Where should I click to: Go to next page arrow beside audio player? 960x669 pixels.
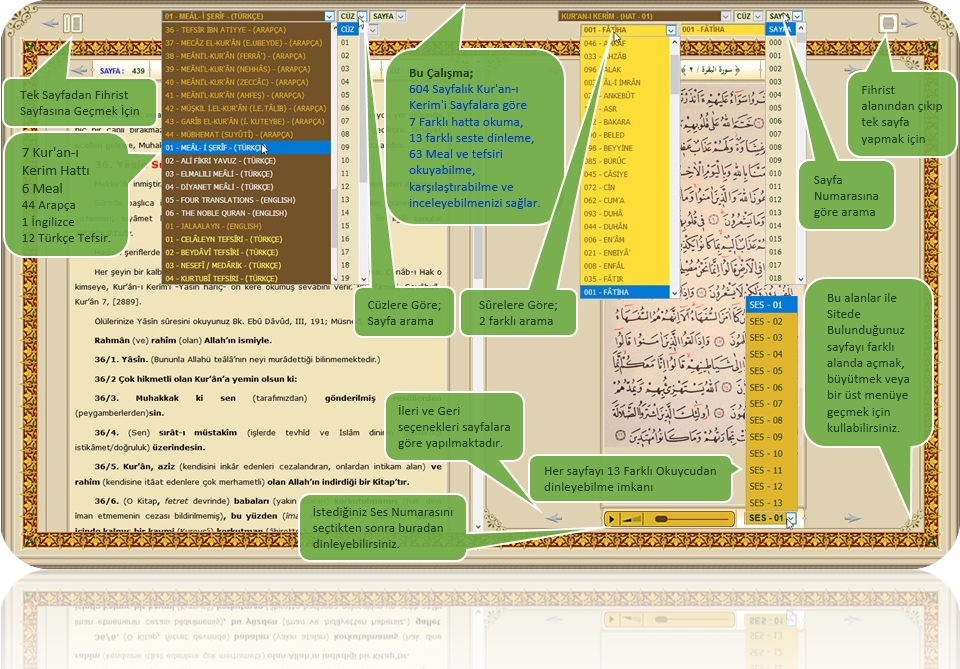pyautogui.click(x=852, y=518)
